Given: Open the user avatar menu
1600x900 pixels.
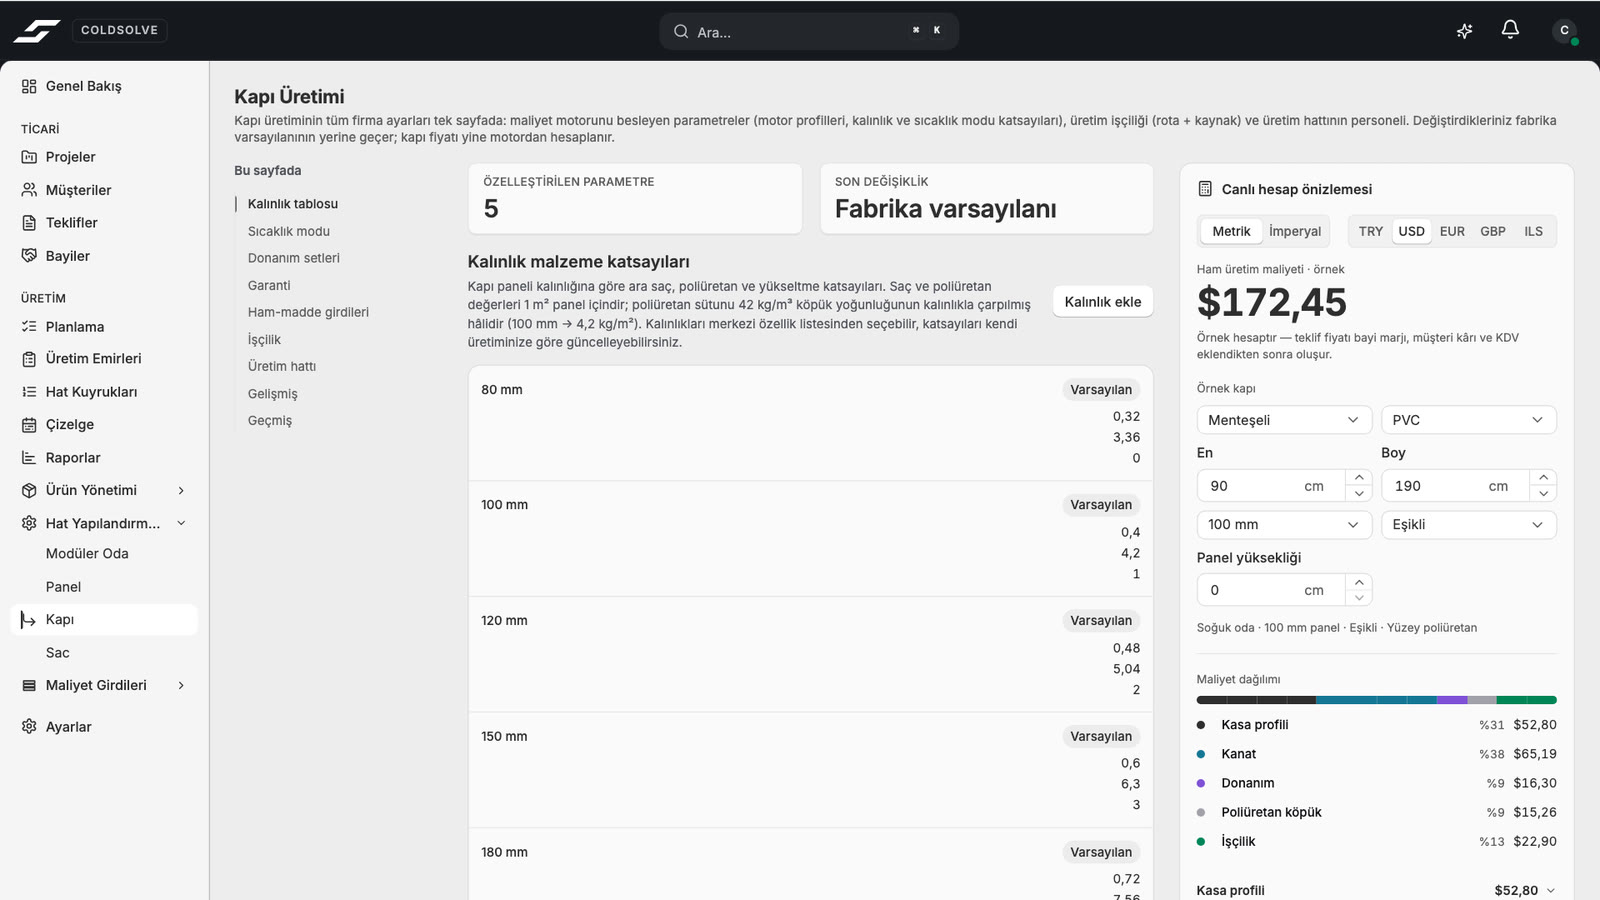Looking at the screenshot, I should (1565, 31).
